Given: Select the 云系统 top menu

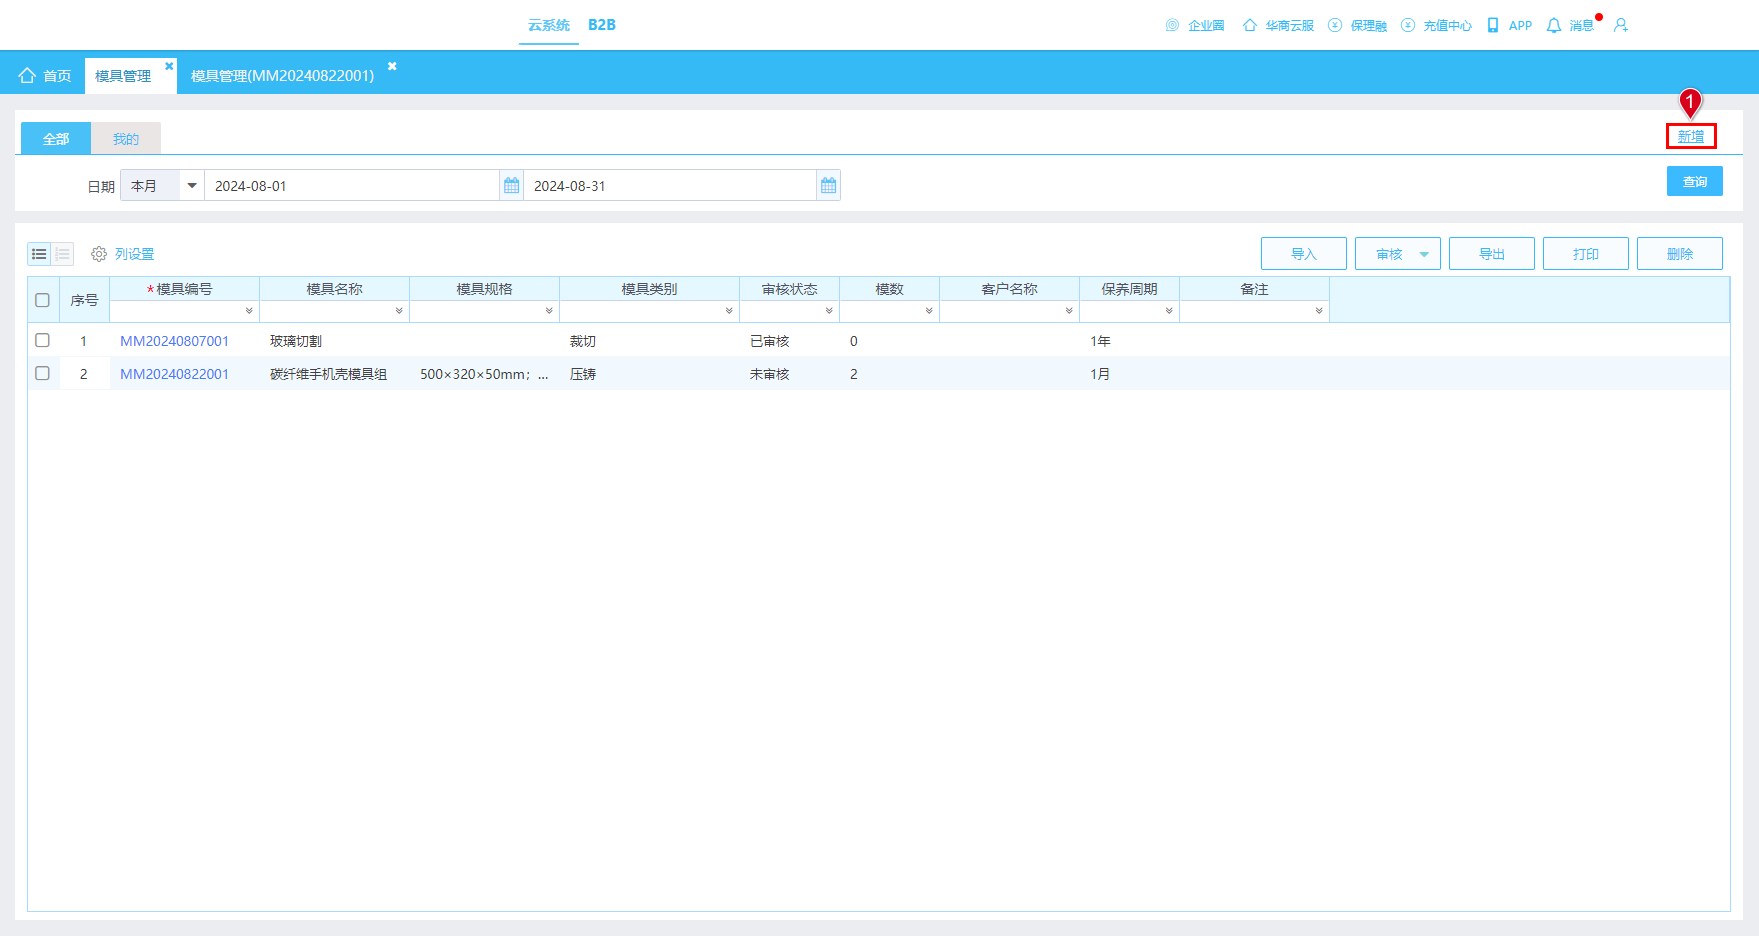Looking at the screenshot, I should [549, 25].
